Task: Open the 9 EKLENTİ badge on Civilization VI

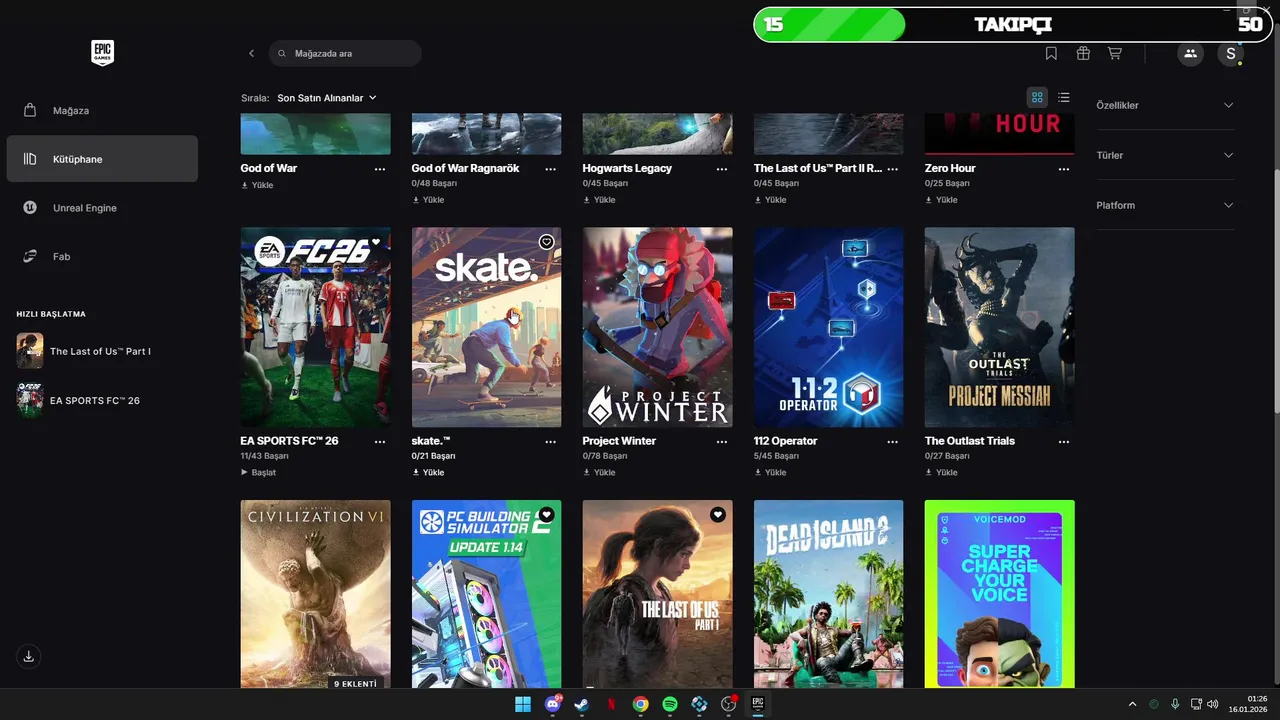Action: point(355,684)
